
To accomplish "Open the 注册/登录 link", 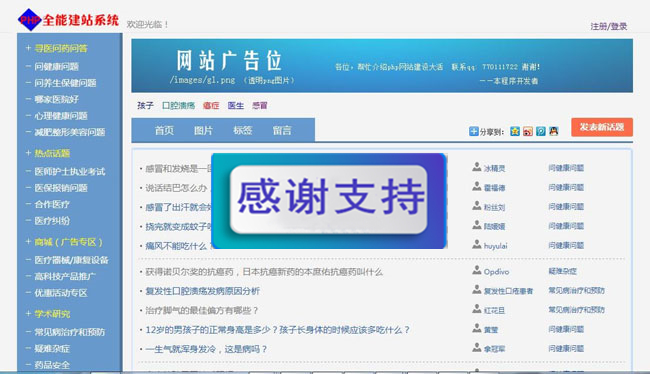I will 609,26.
